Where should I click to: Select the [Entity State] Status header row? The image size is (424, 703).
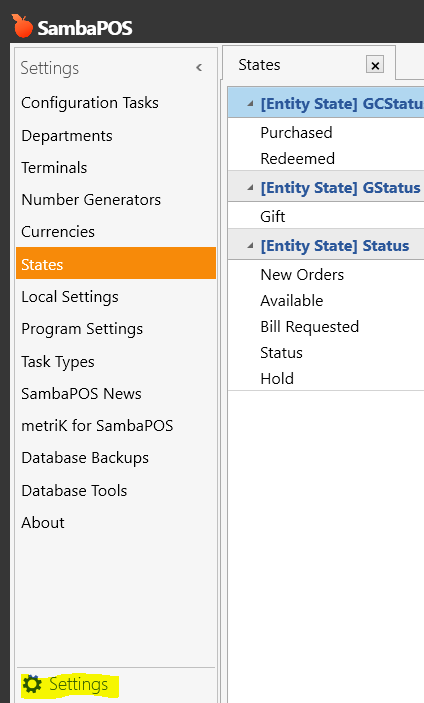[x=326, y=245]
